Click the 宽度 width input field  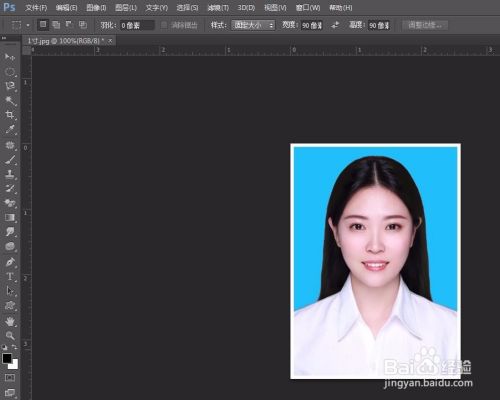(312, 25)
